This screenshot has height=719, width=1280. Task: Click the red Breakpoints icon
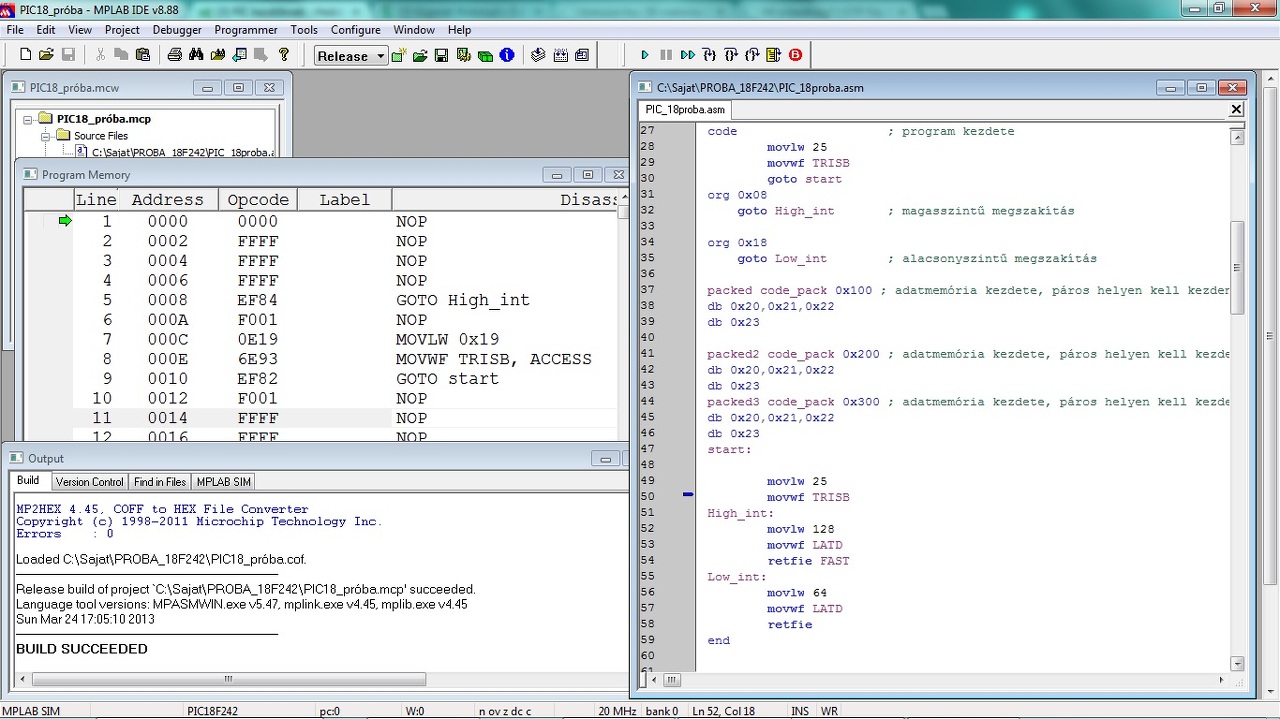pyautogui.click(x=796, y=55)
